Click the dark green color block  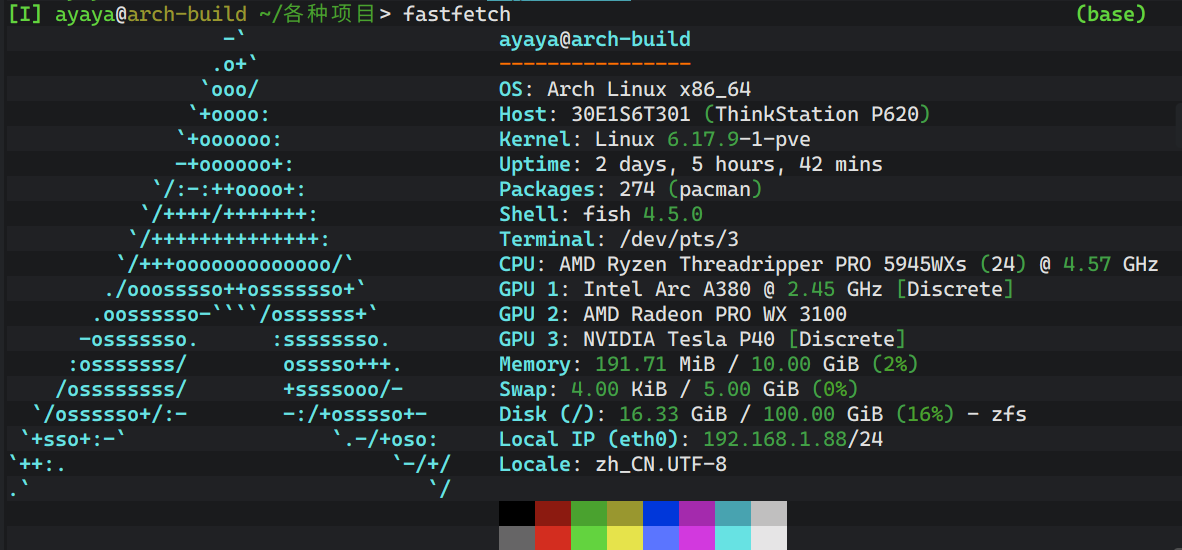[589, 513]
